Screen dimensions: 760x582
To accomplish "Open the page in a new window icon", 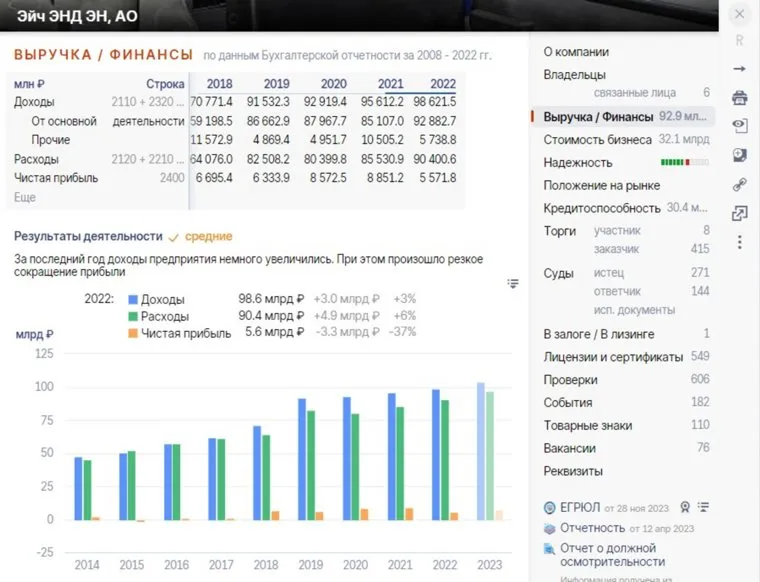I will point(739,213).
